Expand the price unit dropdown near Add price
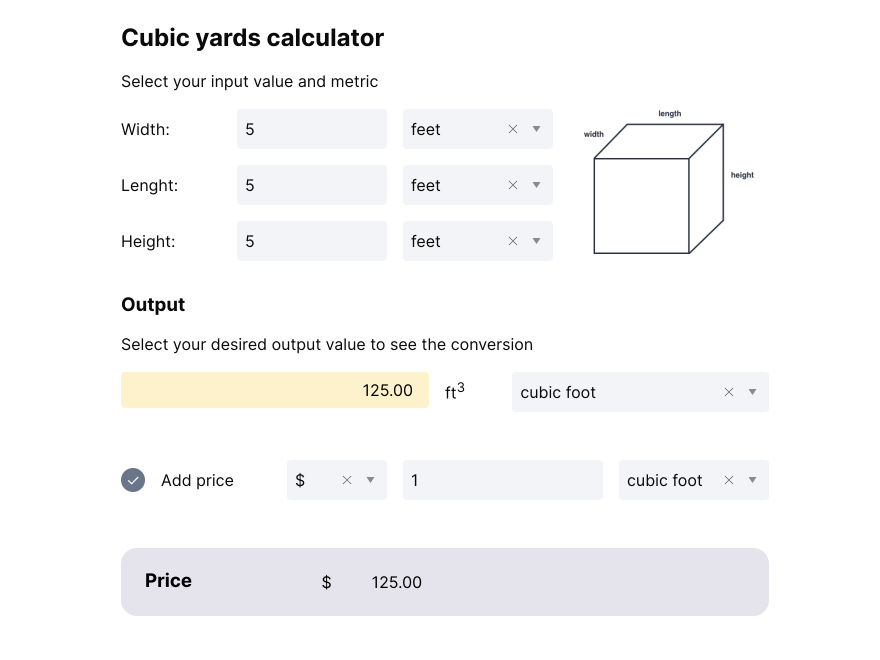Screen dimensions: 880x660 pos(752,480)
